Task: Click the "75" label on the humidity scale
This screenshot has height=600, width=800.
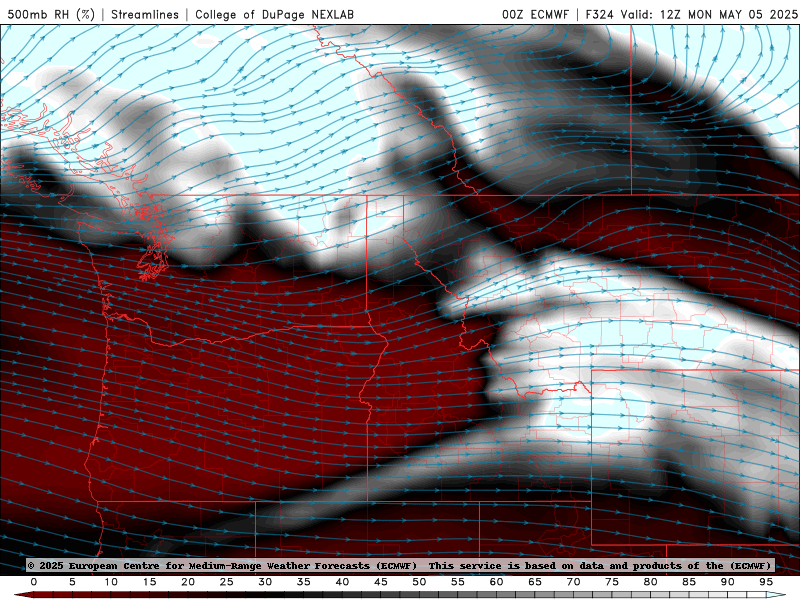Action: pos(612,582)
